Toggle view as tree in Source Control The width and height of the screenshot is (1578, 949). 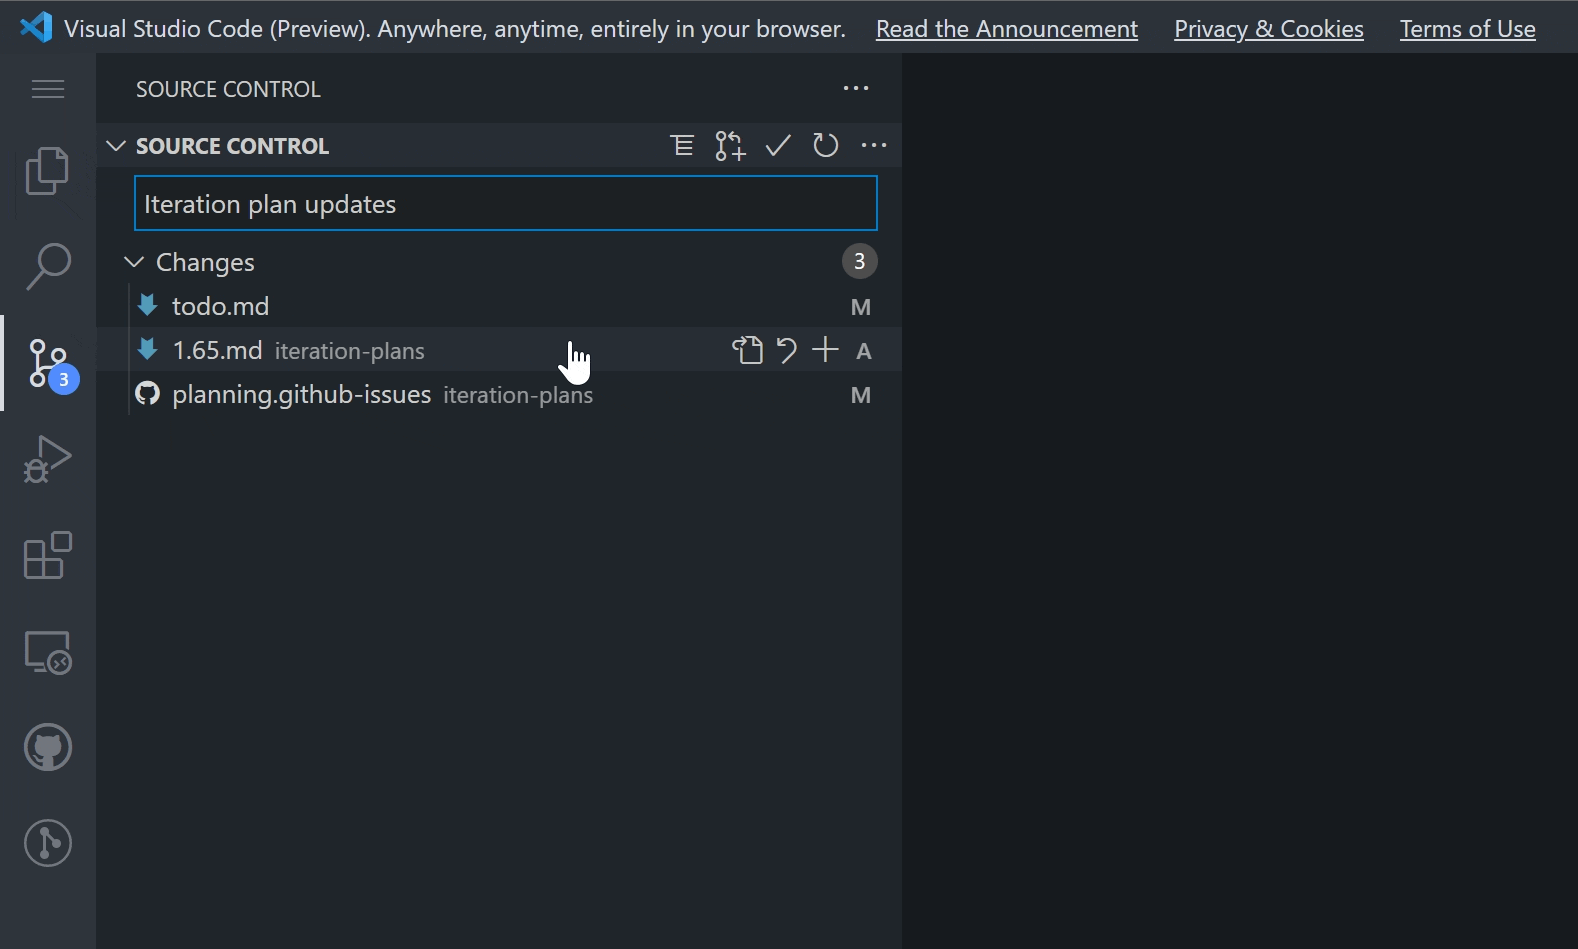tap(682, 146)
